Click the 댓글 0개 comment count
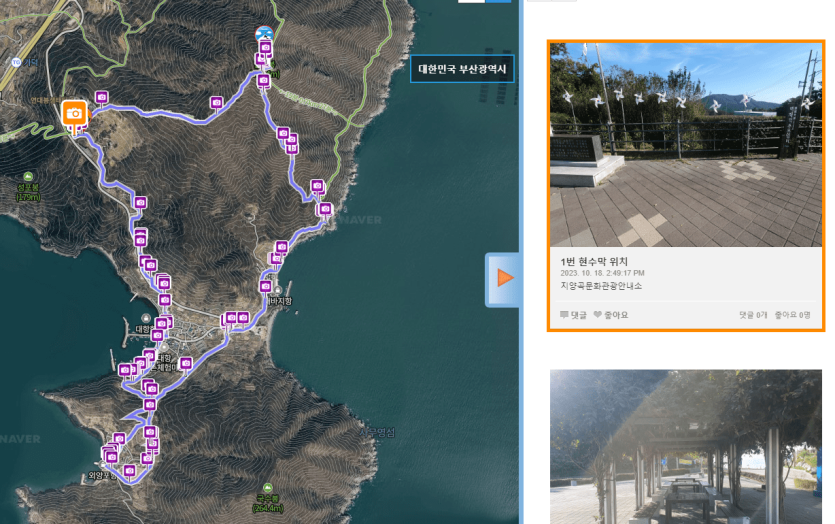The height and width of the screenshot is (524, 835). 753,315
